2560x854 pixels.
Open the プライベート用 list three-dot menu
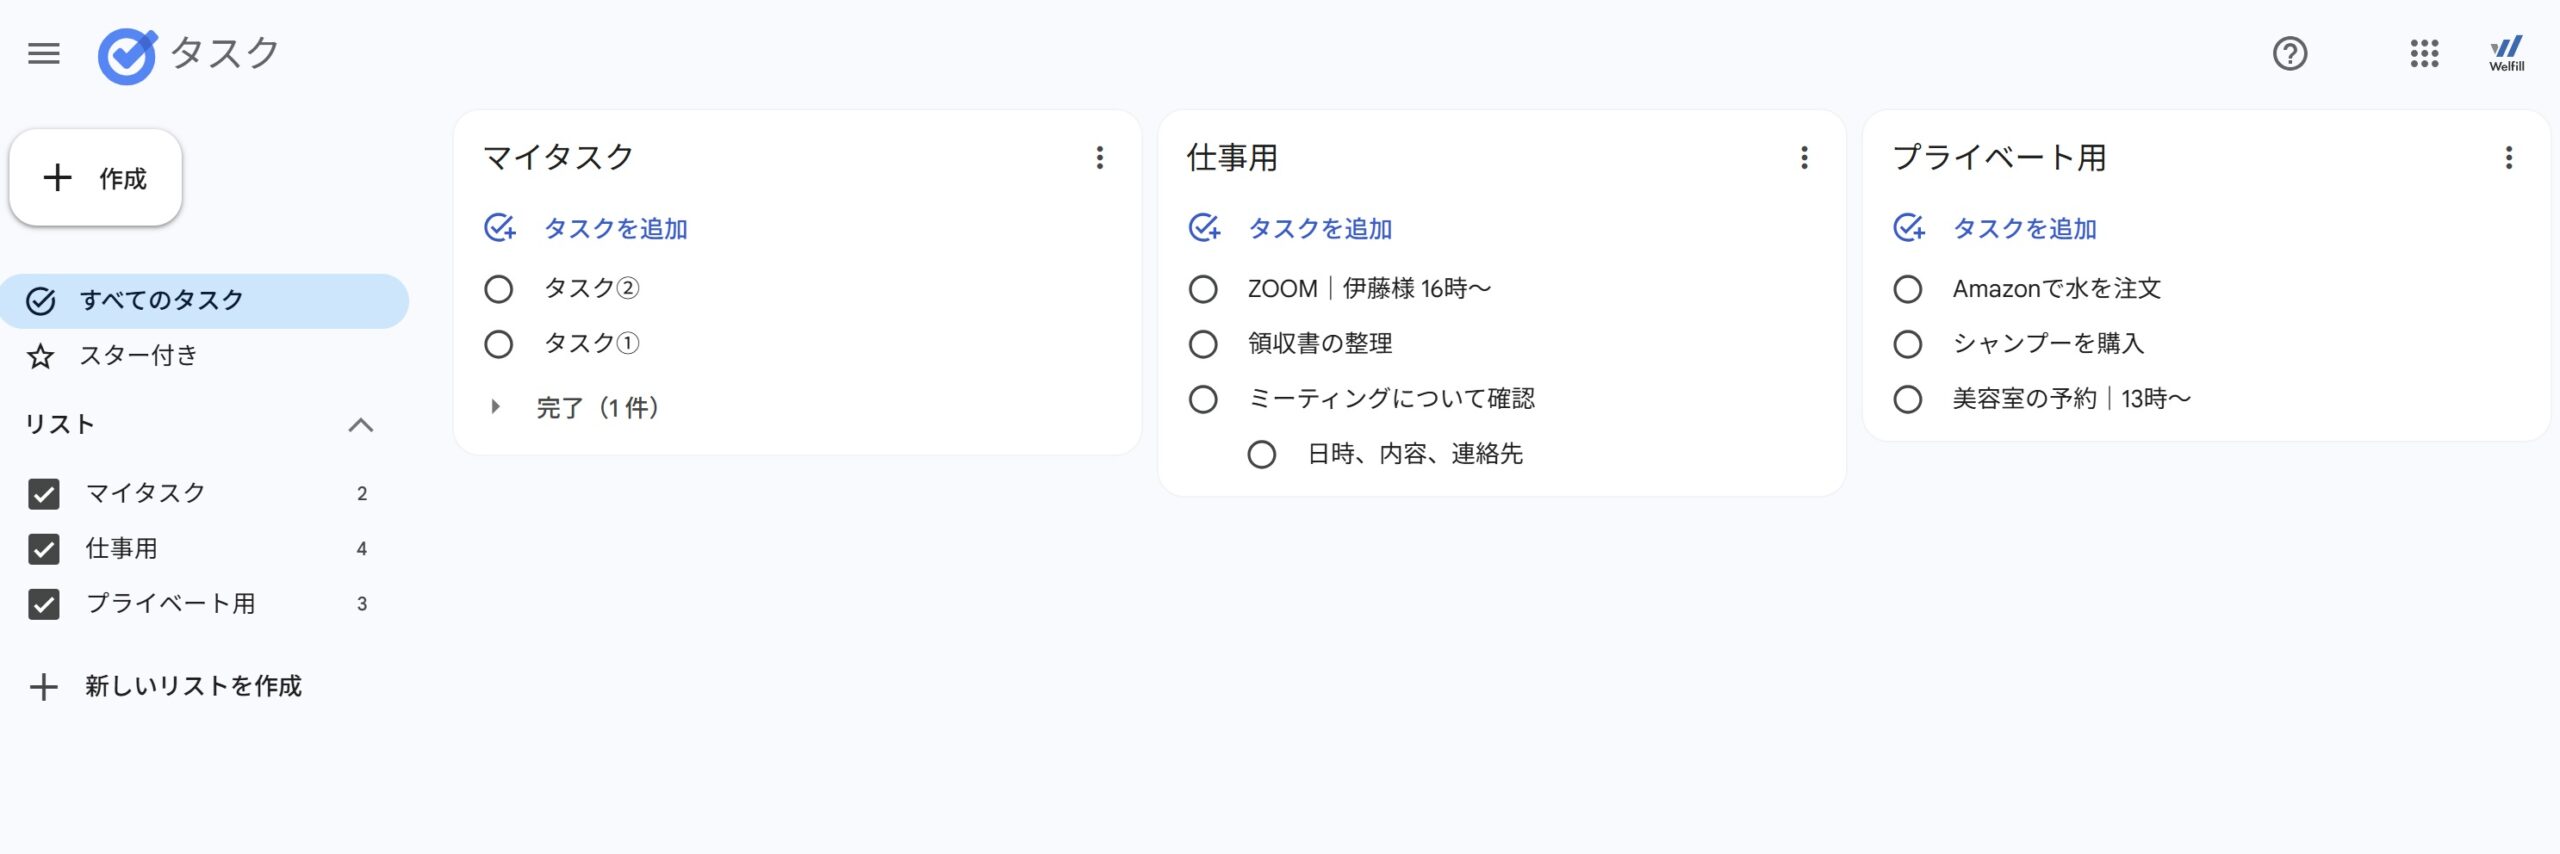click(x=2508, y=158)
